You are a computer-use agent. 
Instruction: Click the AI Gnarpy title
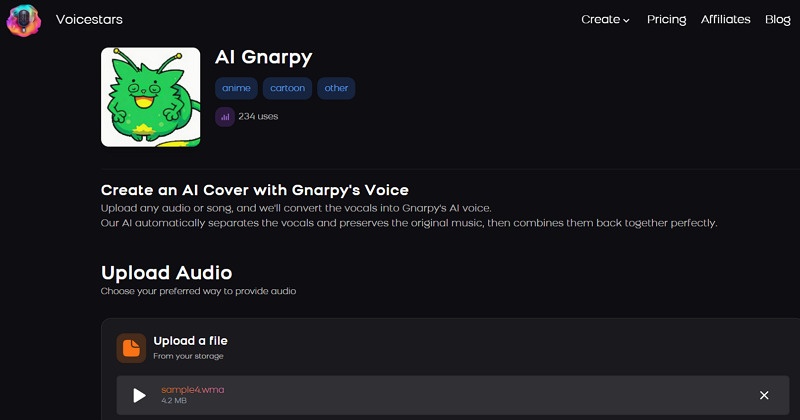[x=263, y=57]
